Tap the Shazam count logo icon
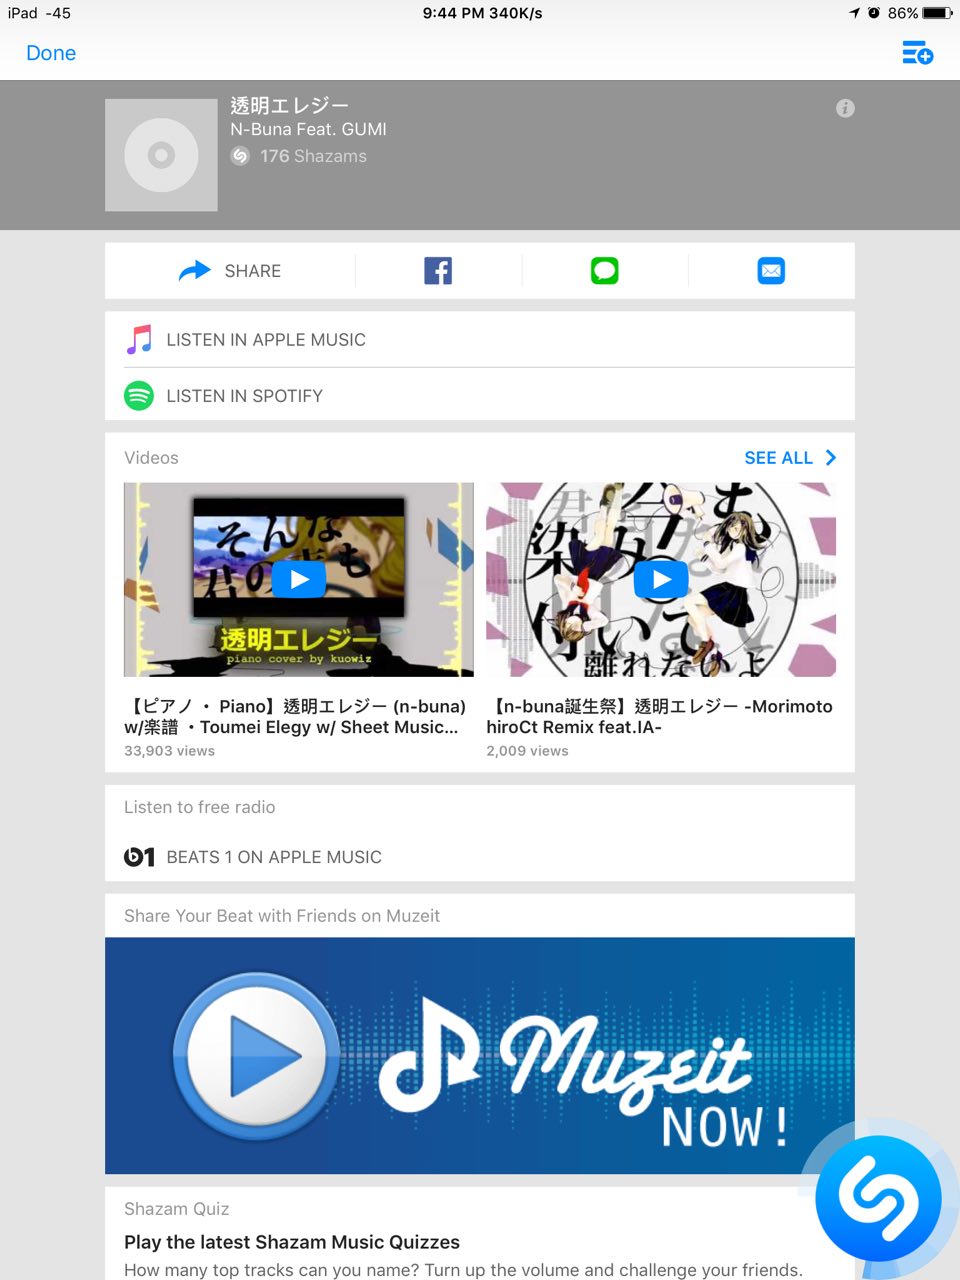The width and height of the screenshot is (960, 1280). point(240,156)
